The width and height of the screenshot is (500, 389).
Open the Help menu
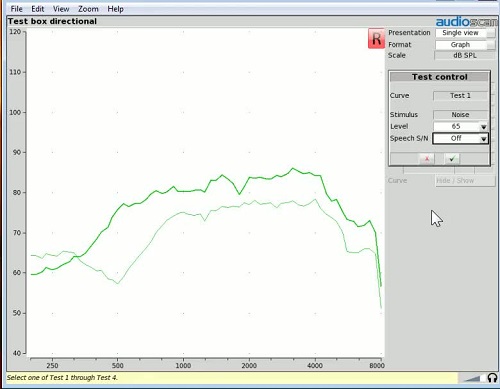[115, 9]
